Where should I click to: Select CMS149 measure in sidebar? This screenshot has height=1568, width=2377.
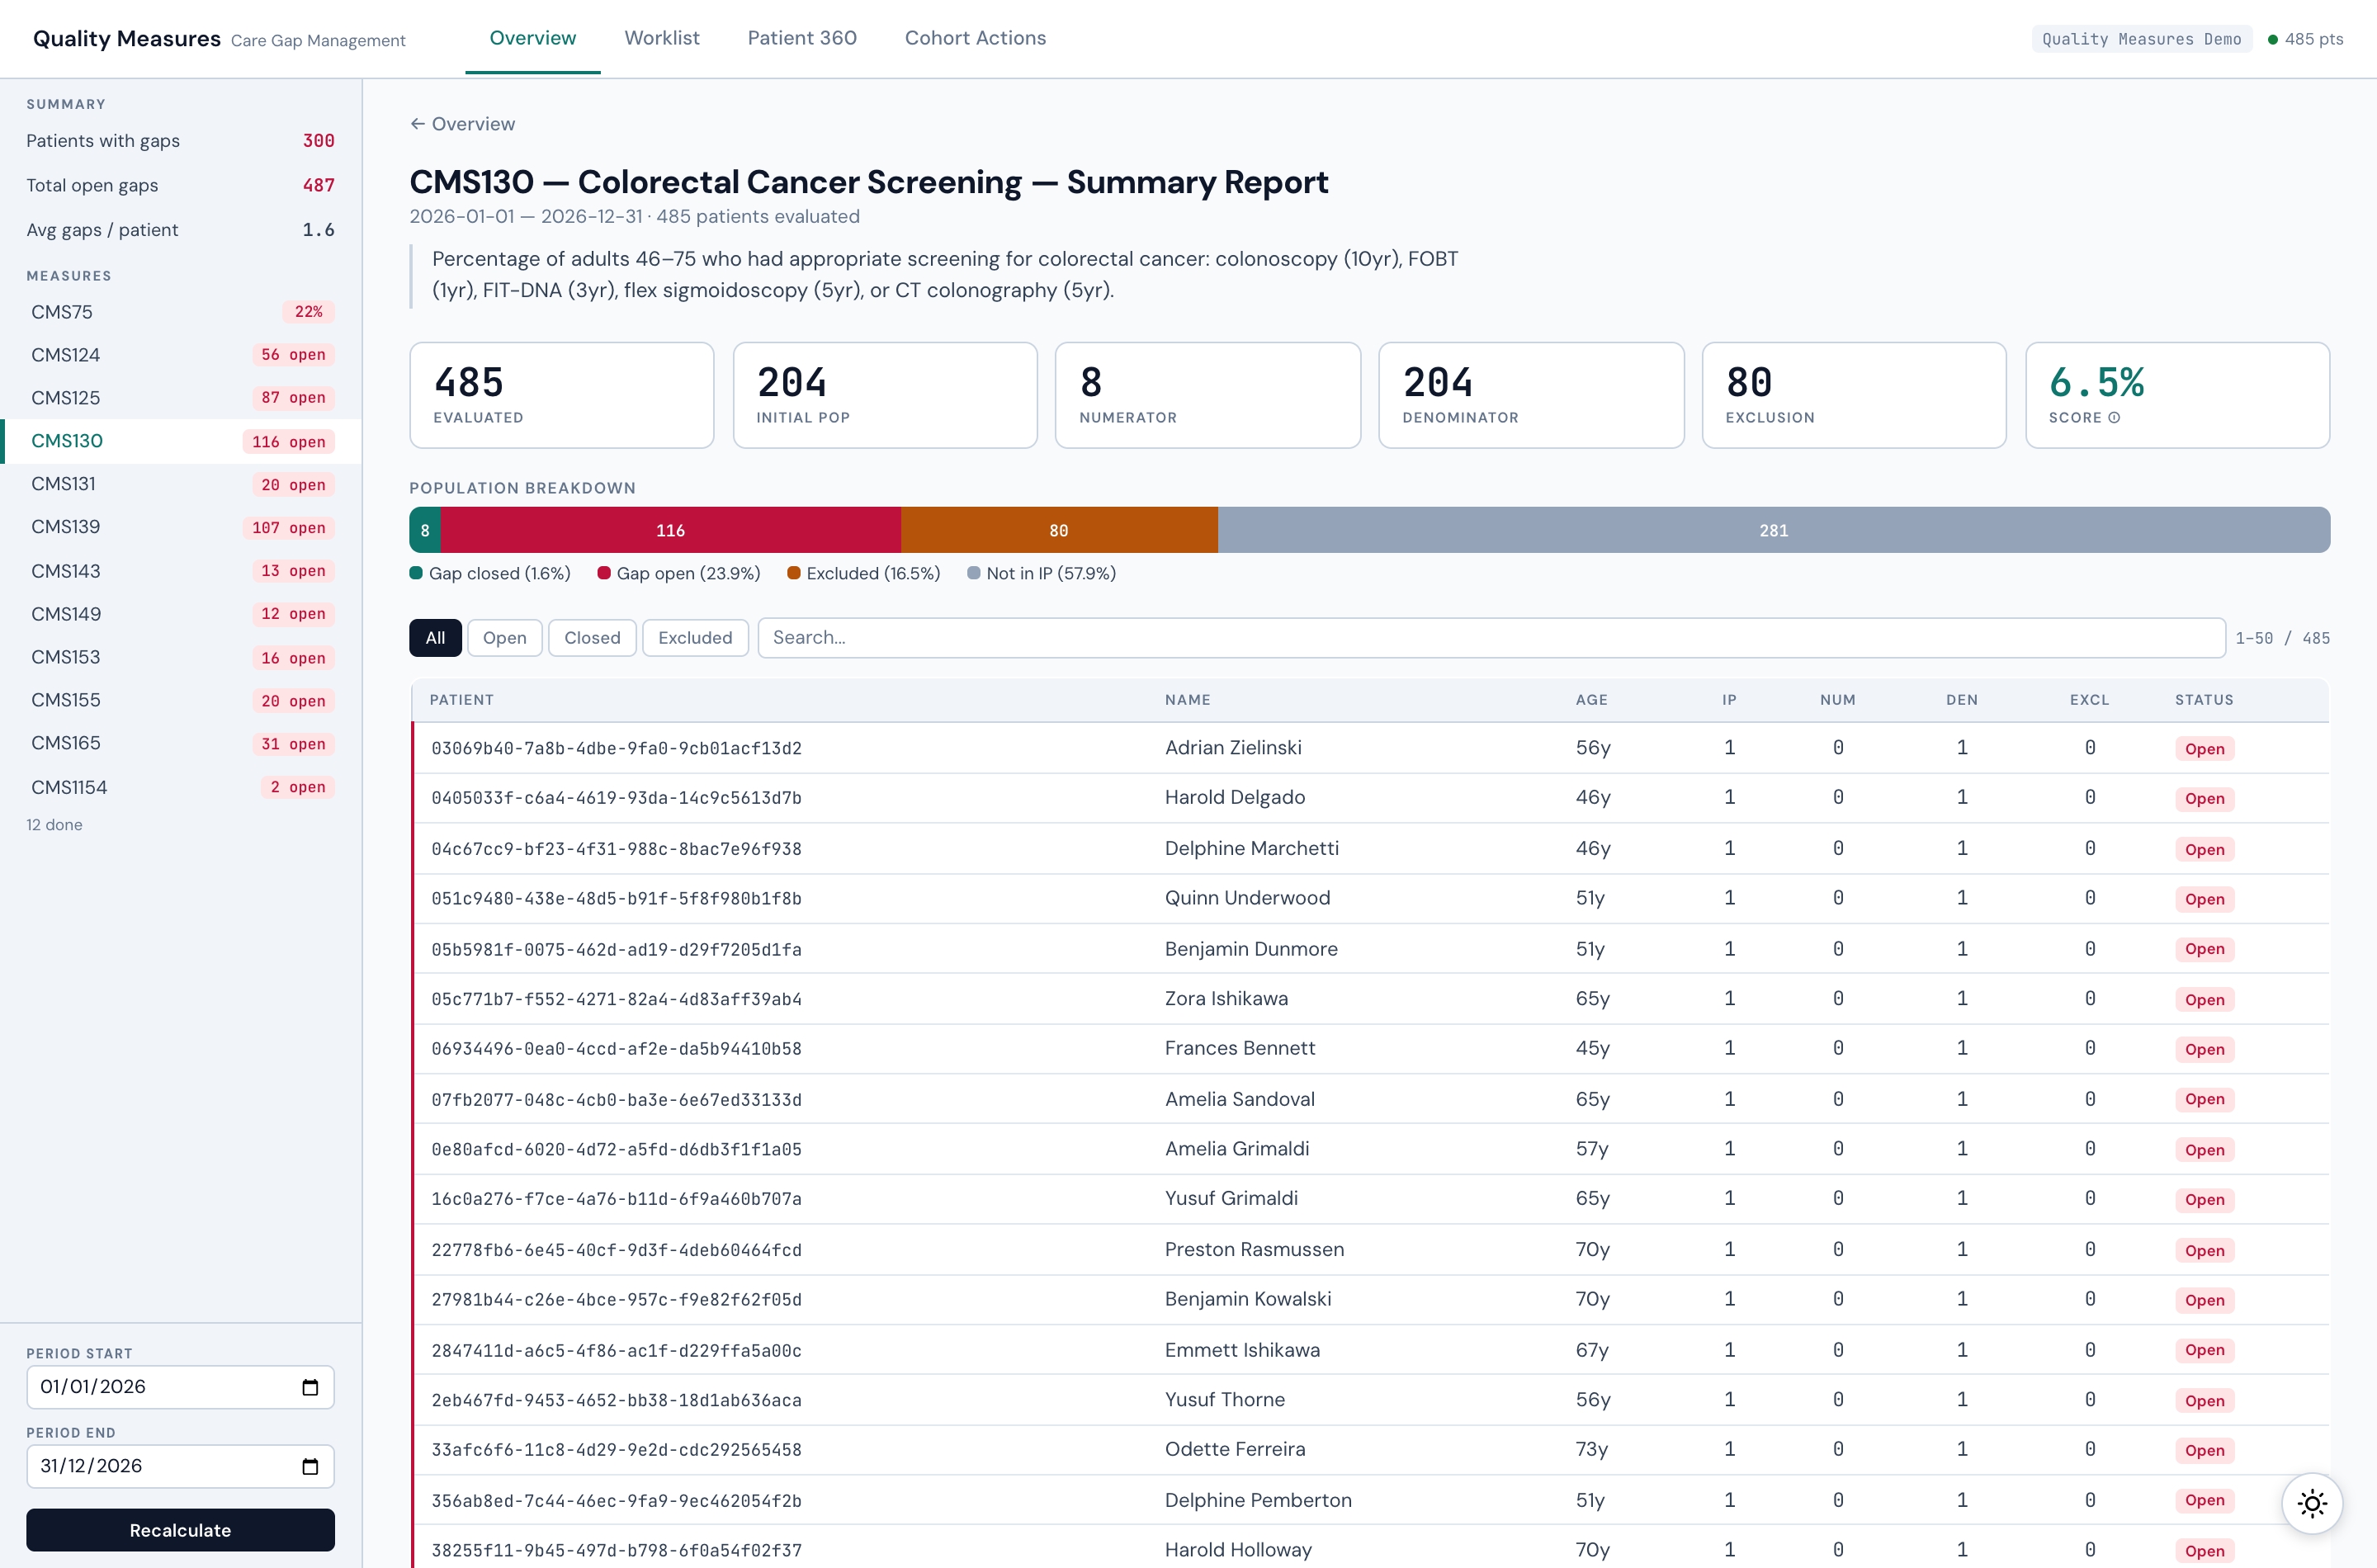pos(181,614)
